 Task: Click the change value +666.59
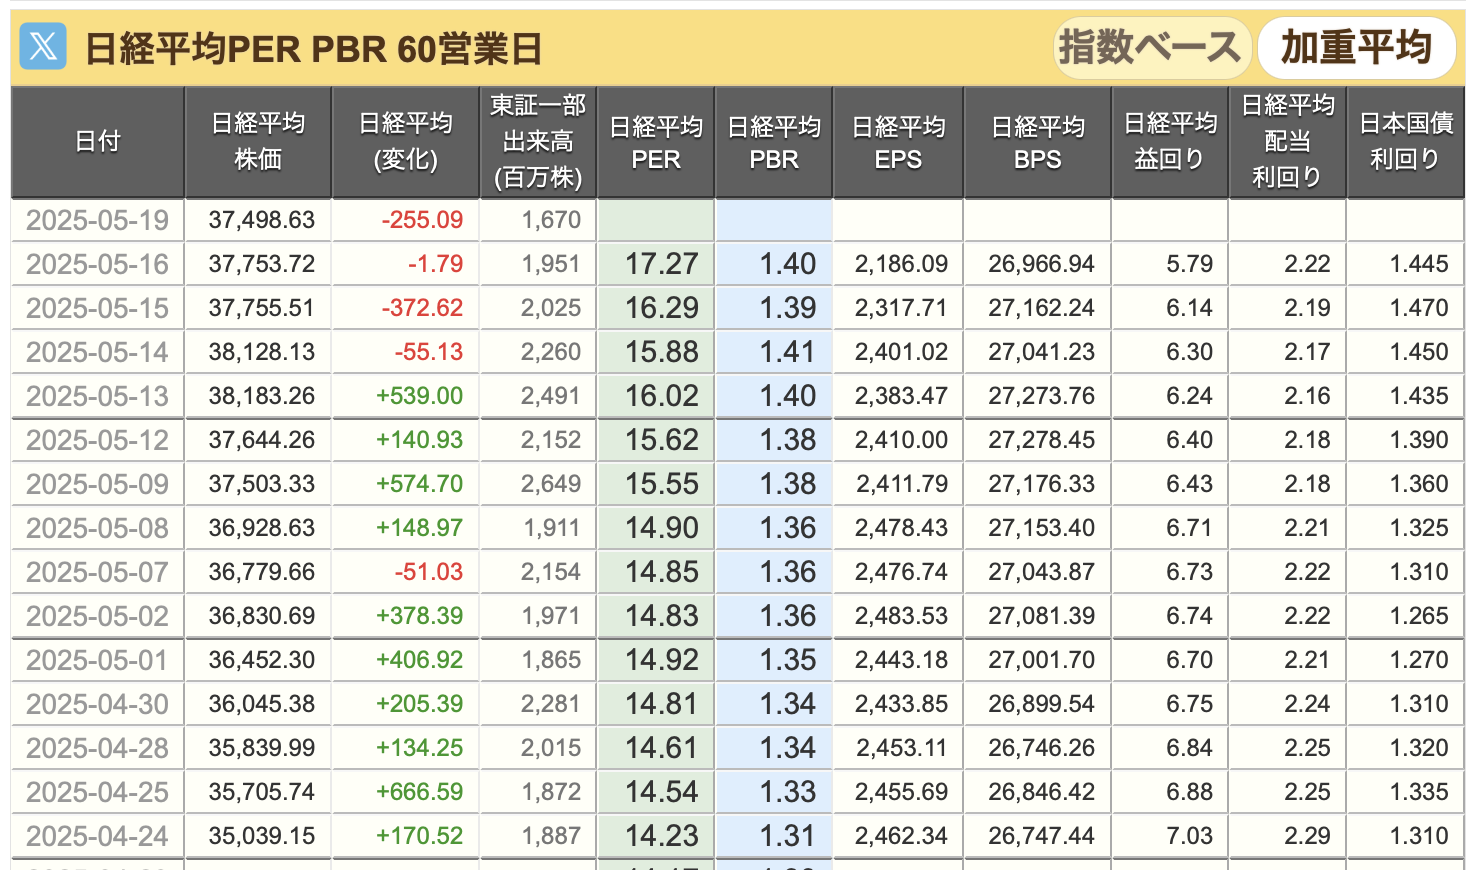[420, 792]
